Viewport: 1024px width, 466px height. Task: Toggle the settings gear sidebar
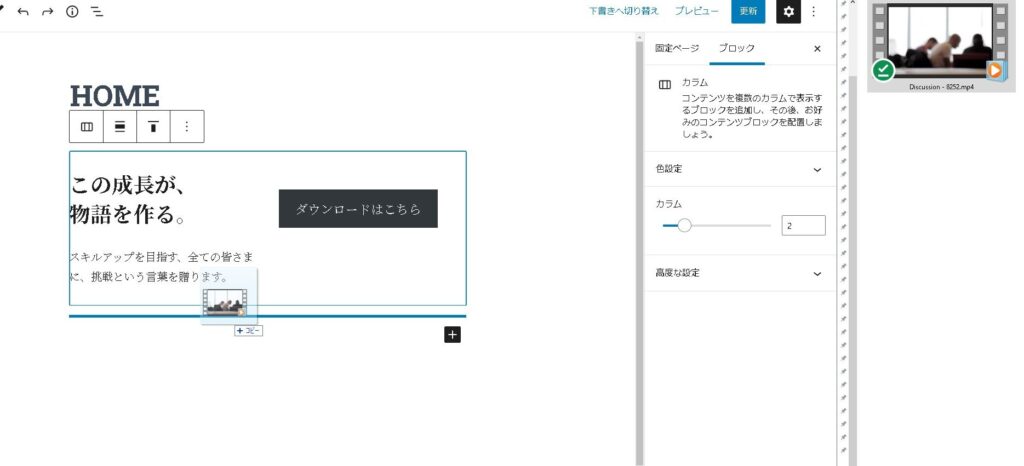[x=788, y=12]
